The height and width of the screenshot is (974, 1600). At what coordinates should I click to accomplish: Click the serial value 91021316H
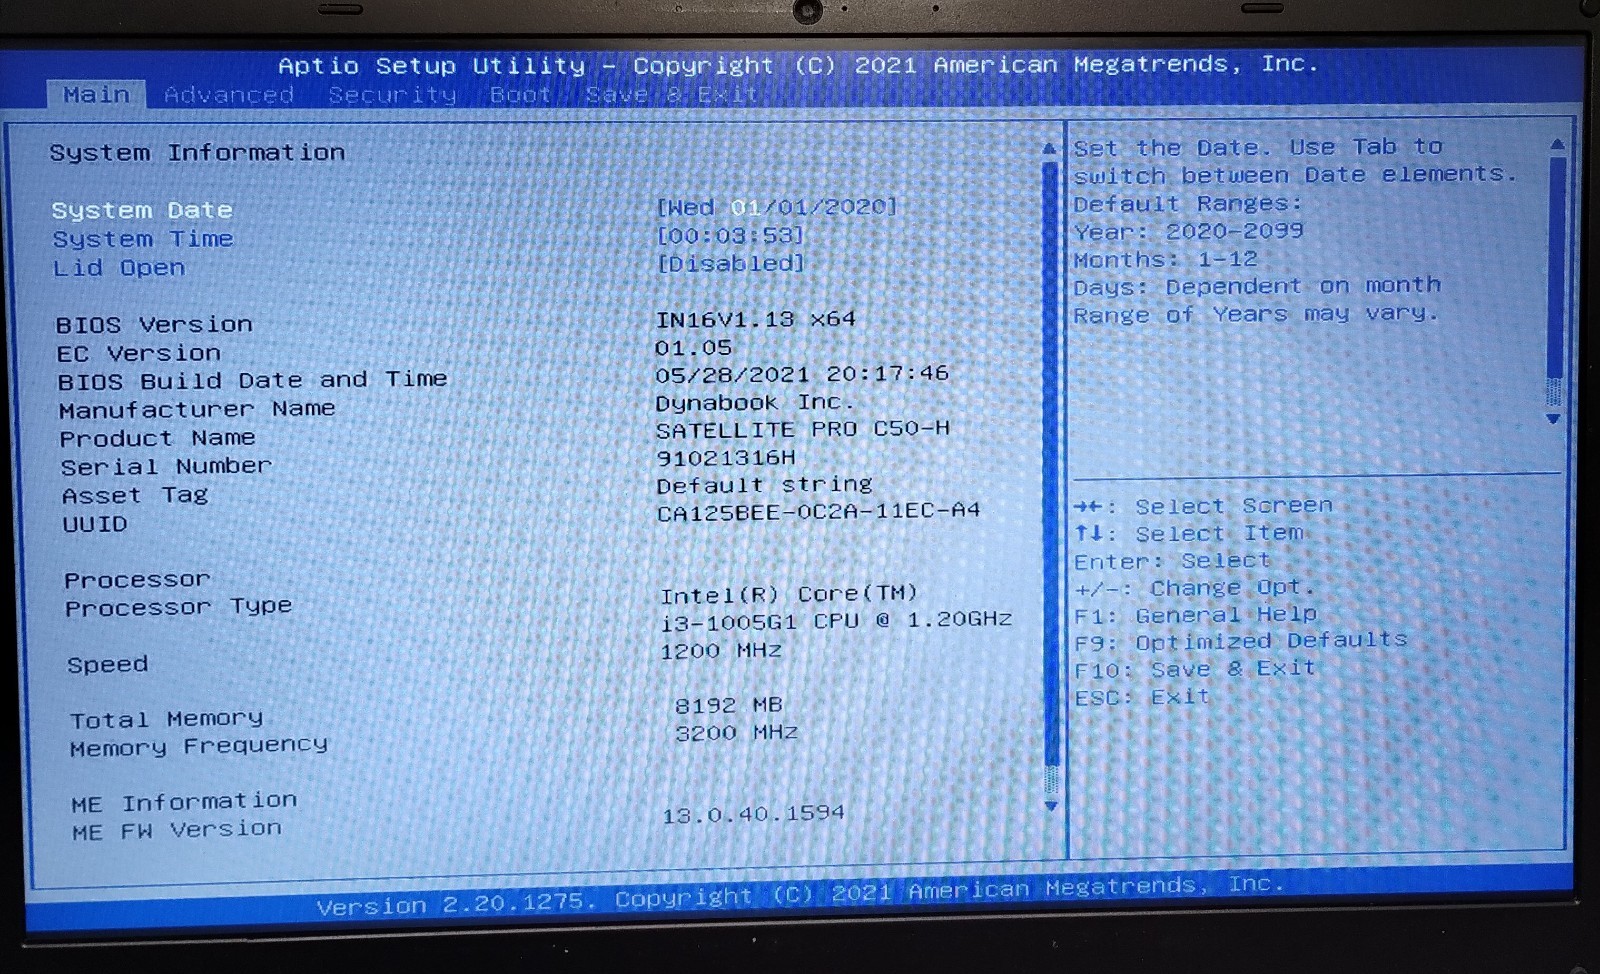tap(726, 458)
